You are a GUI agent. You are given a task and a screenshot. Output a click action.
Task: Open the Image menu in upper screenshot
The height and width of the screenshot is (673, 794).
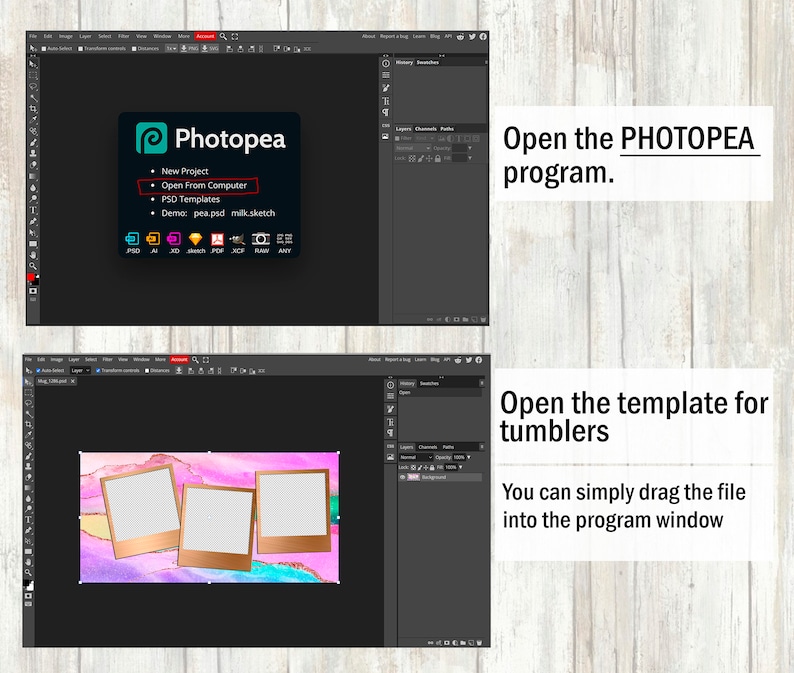point(66,36)
